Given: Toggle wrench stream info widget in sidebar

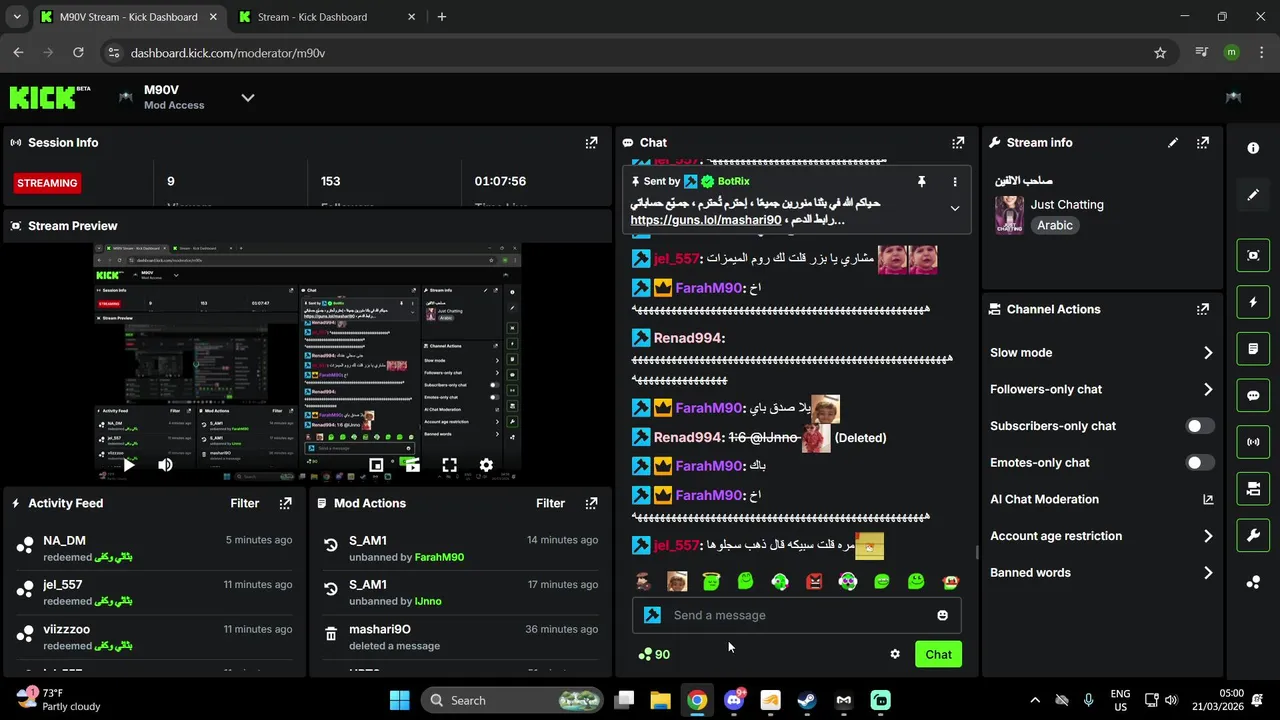Looking at the screenshot, I should pos(1253,535).
